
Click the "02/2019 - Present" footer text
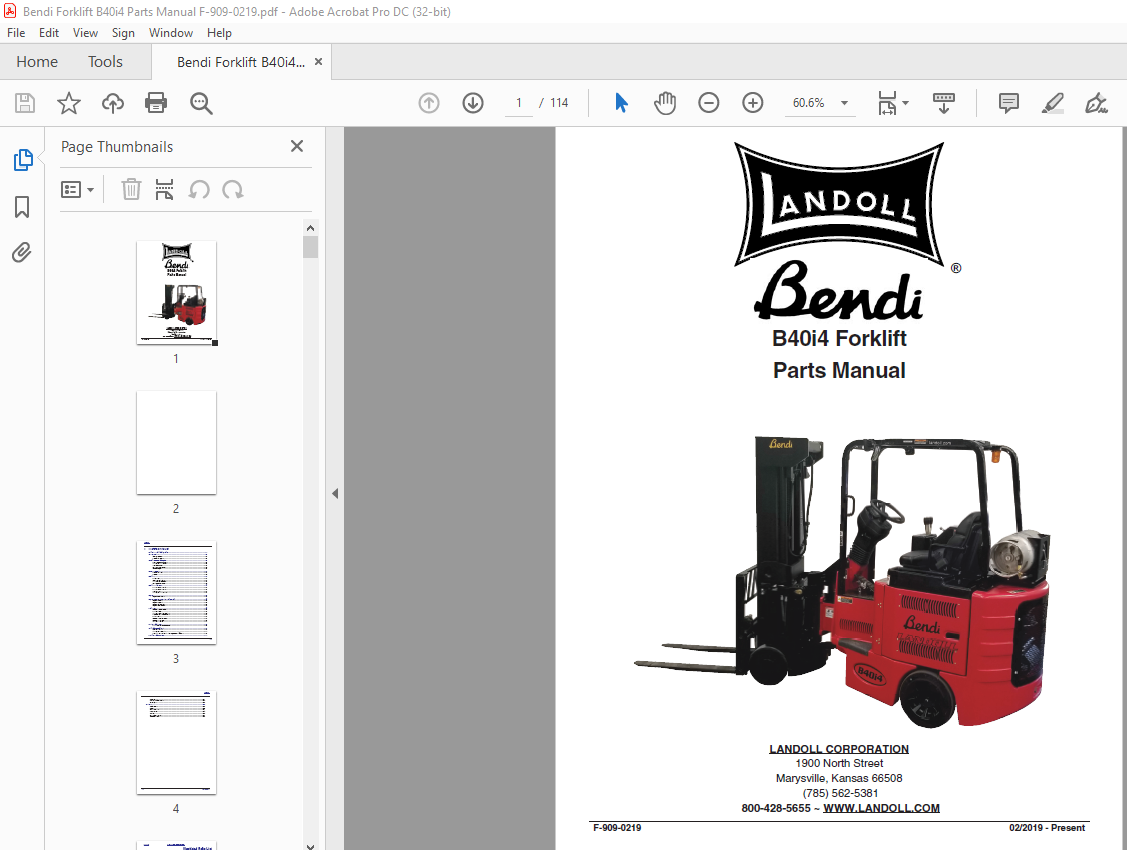(x=1047, y=828)
